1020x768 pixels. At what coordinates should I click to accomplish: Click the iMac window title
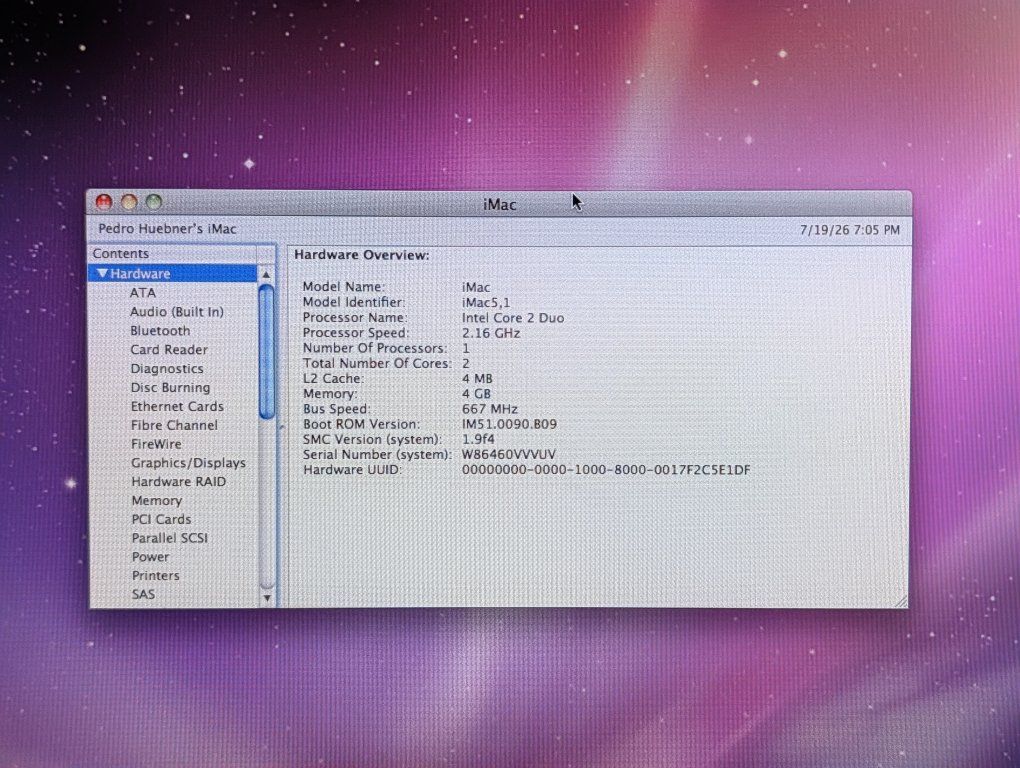coord(500,205)
